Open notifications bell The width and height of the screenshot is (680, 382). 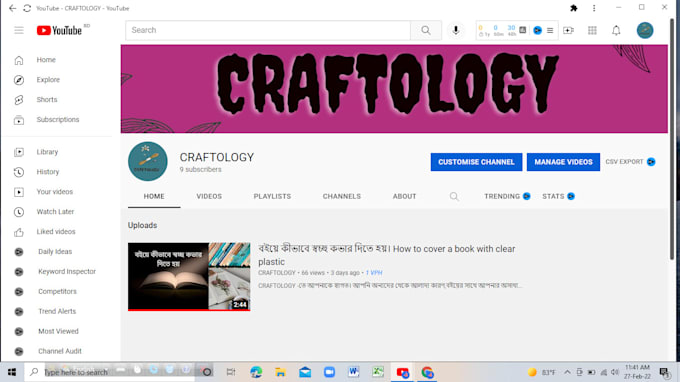coord(616,30)
